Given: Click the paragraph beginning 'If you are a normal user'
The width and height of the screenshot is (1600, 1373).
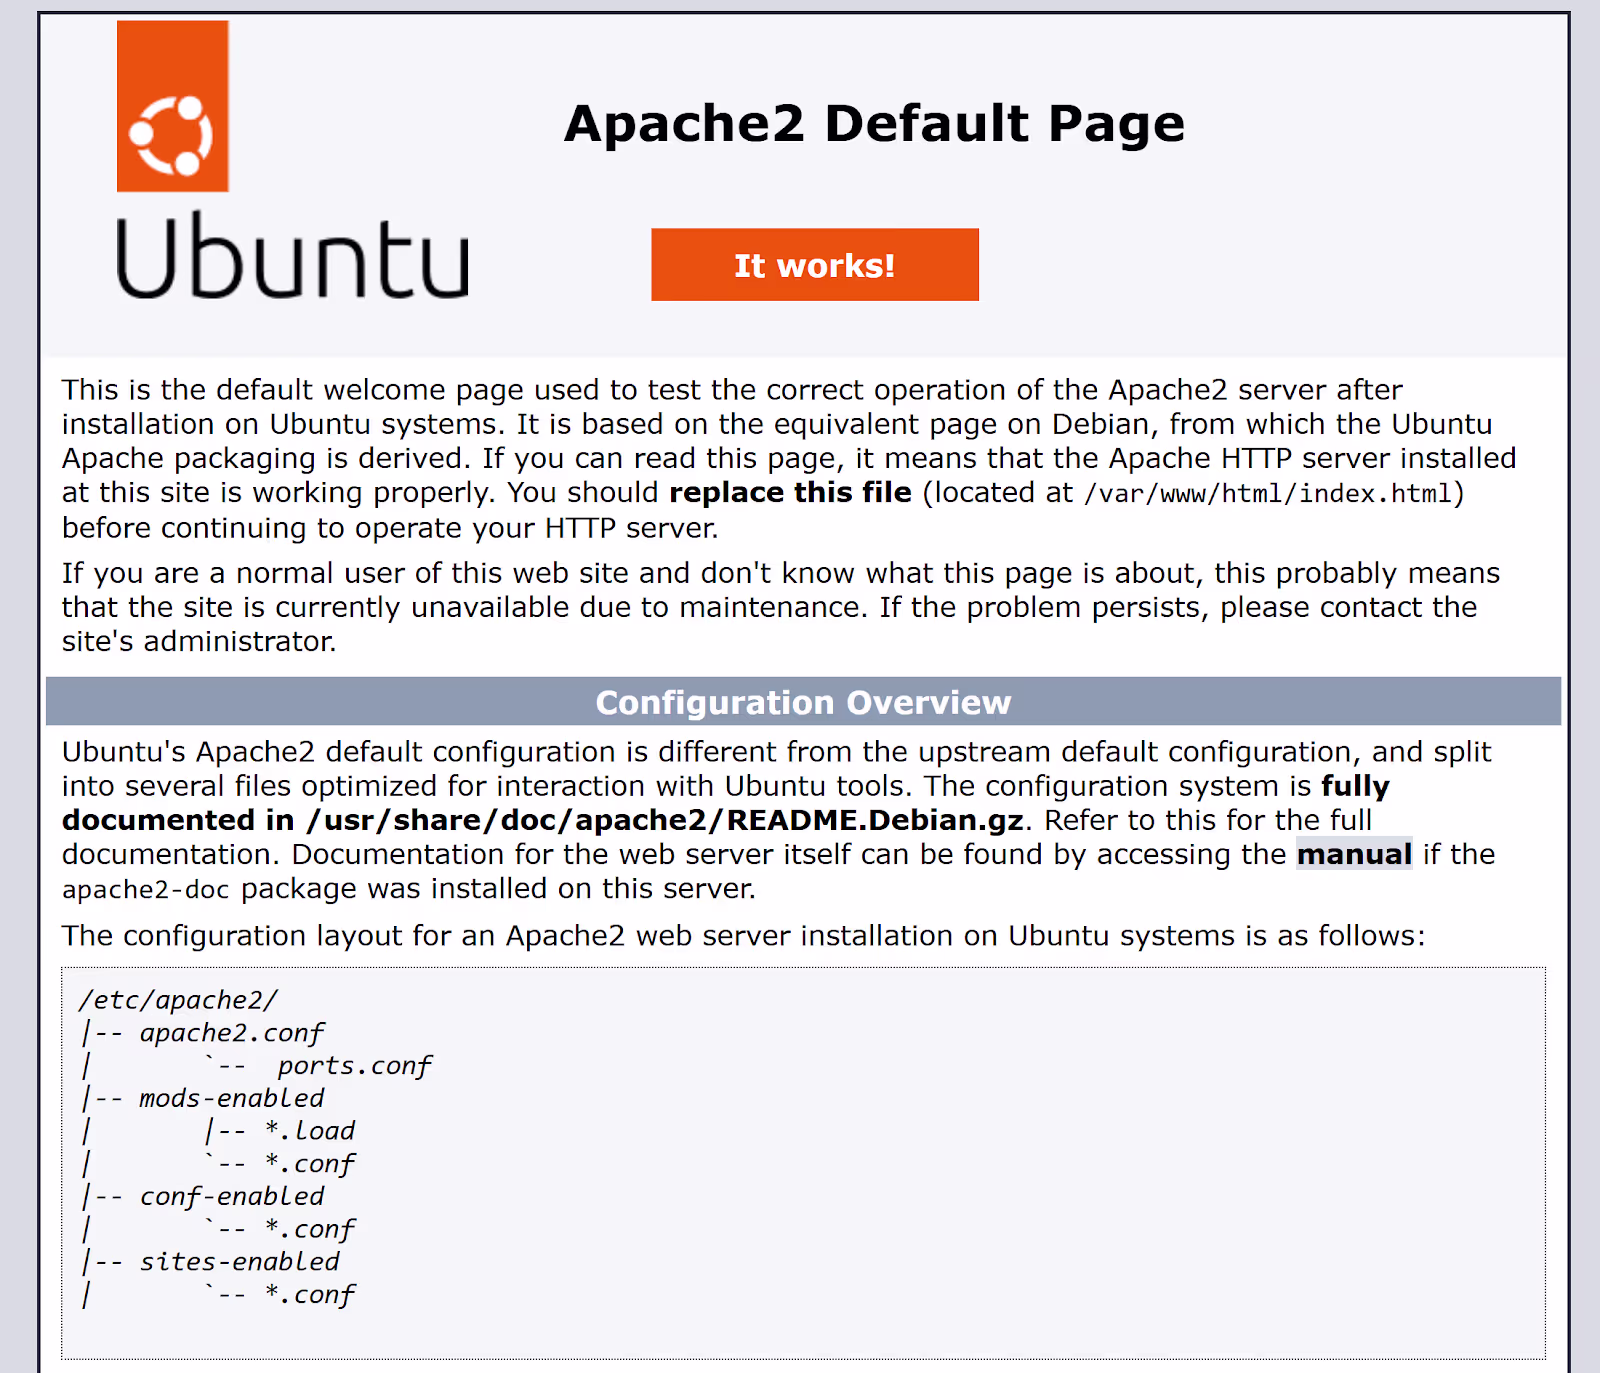Looking at the screenshot, I should [781, 607].
